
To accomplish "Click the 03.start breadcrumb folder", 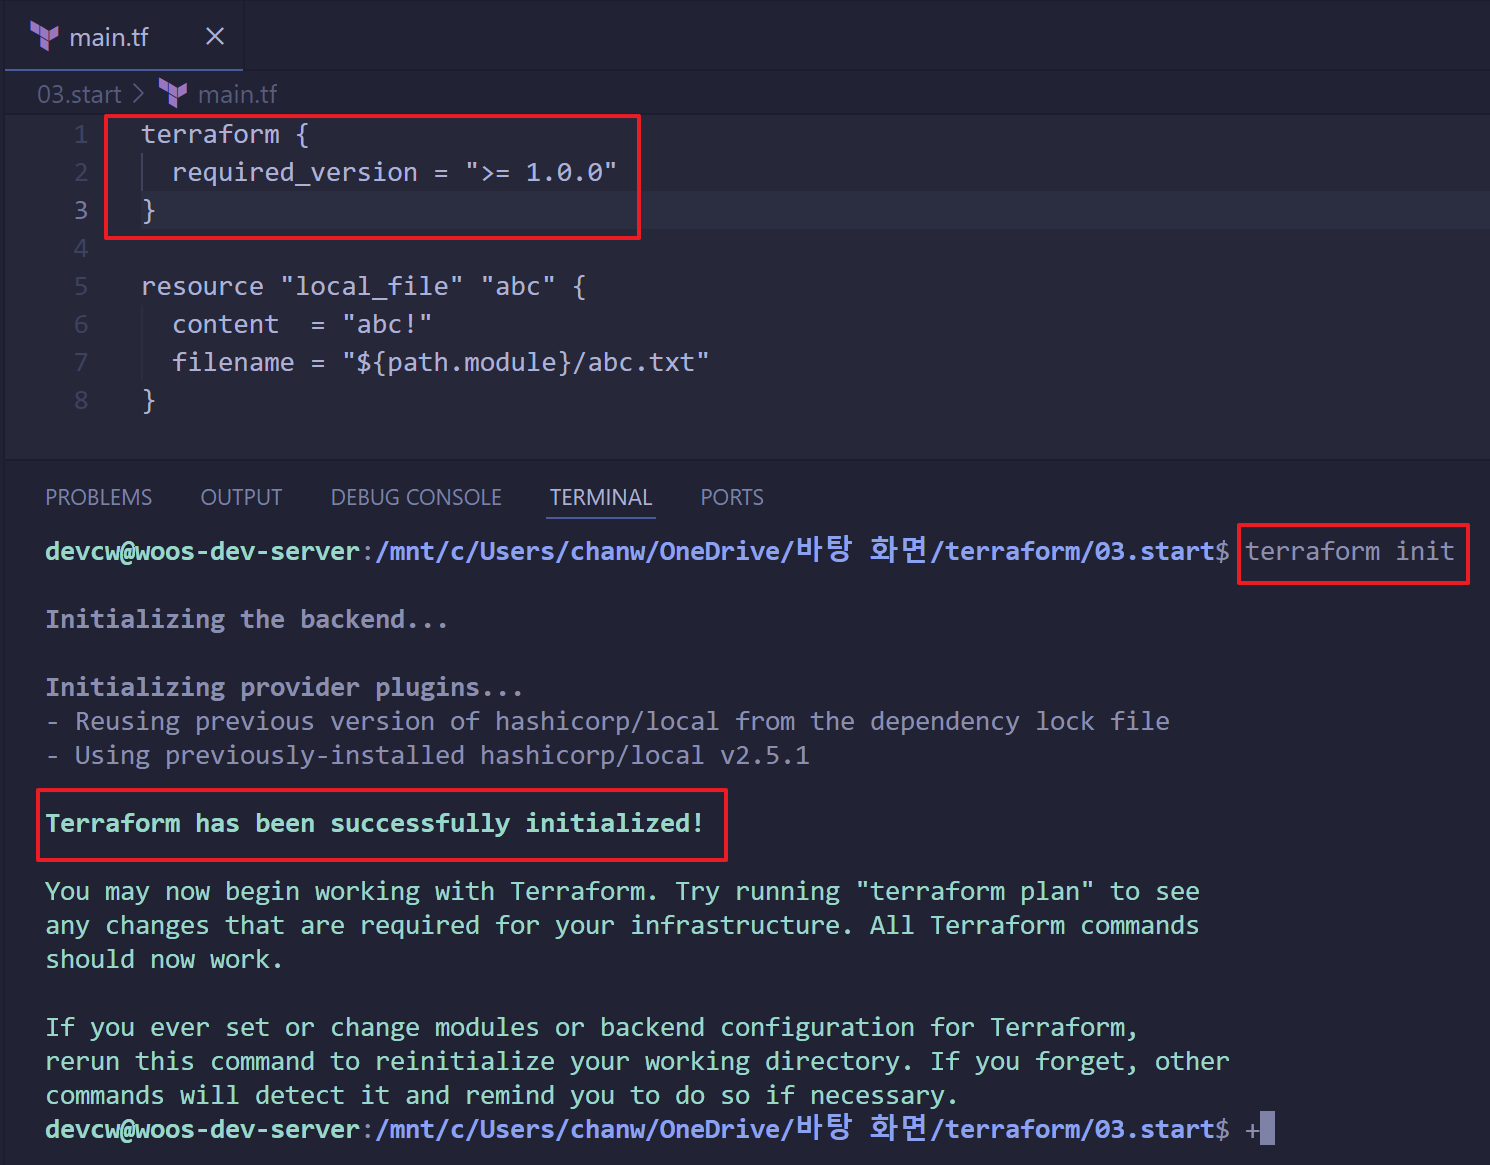I will tap(79, 94).
